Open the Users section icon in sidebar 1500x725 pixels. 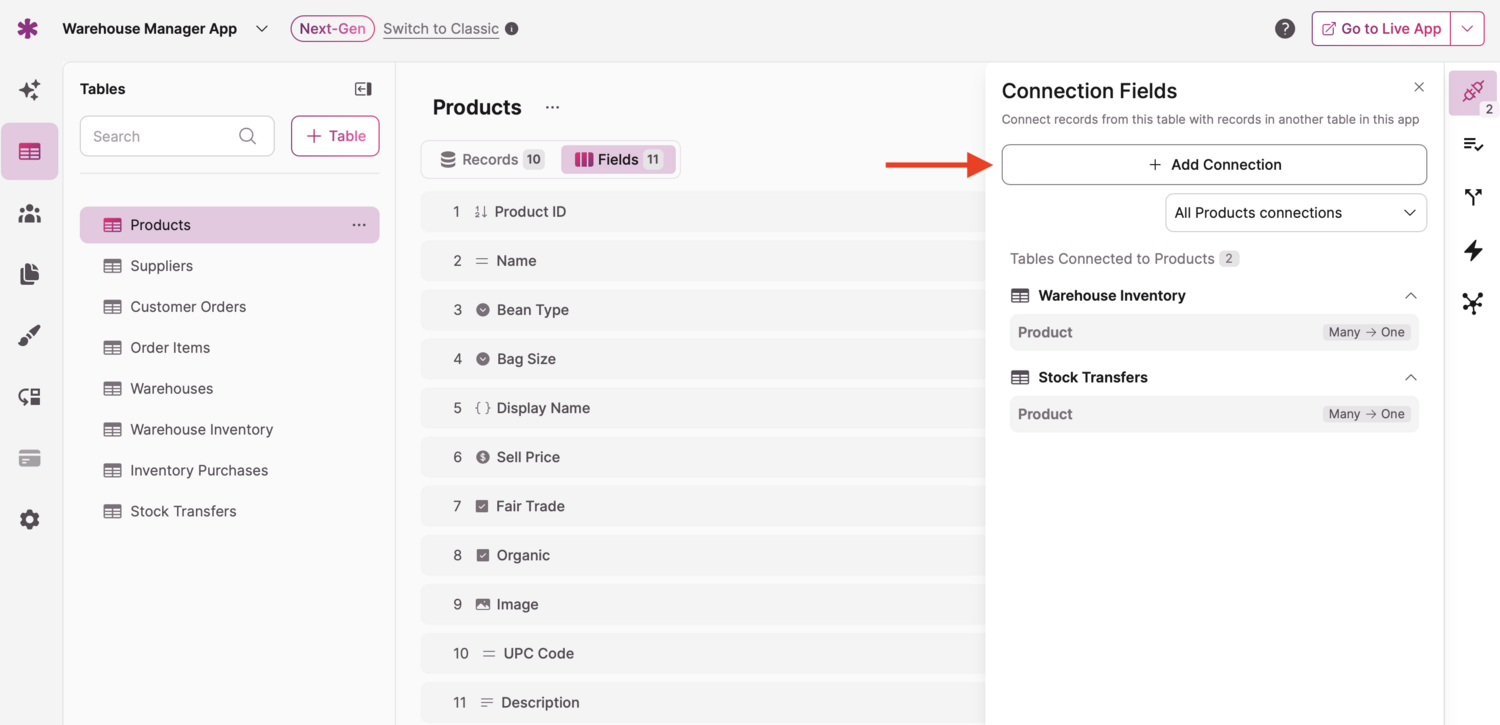pos(29,213)
